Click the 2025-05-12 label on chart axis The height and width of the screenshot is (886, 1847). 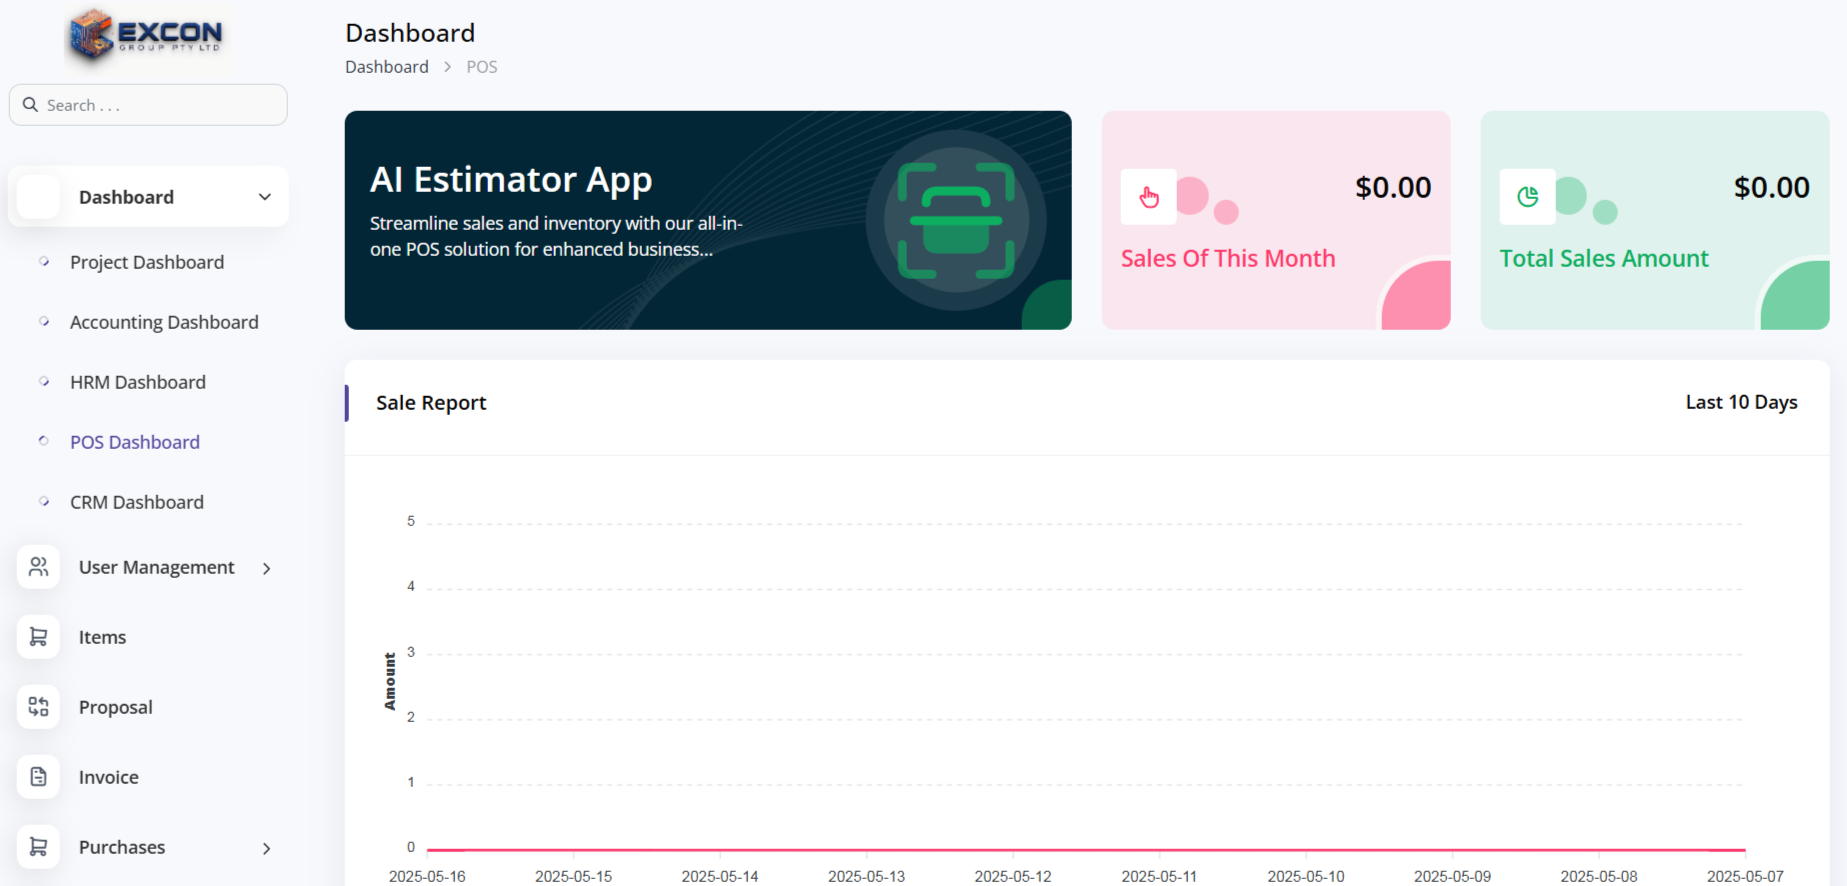tap(1013, 876)
